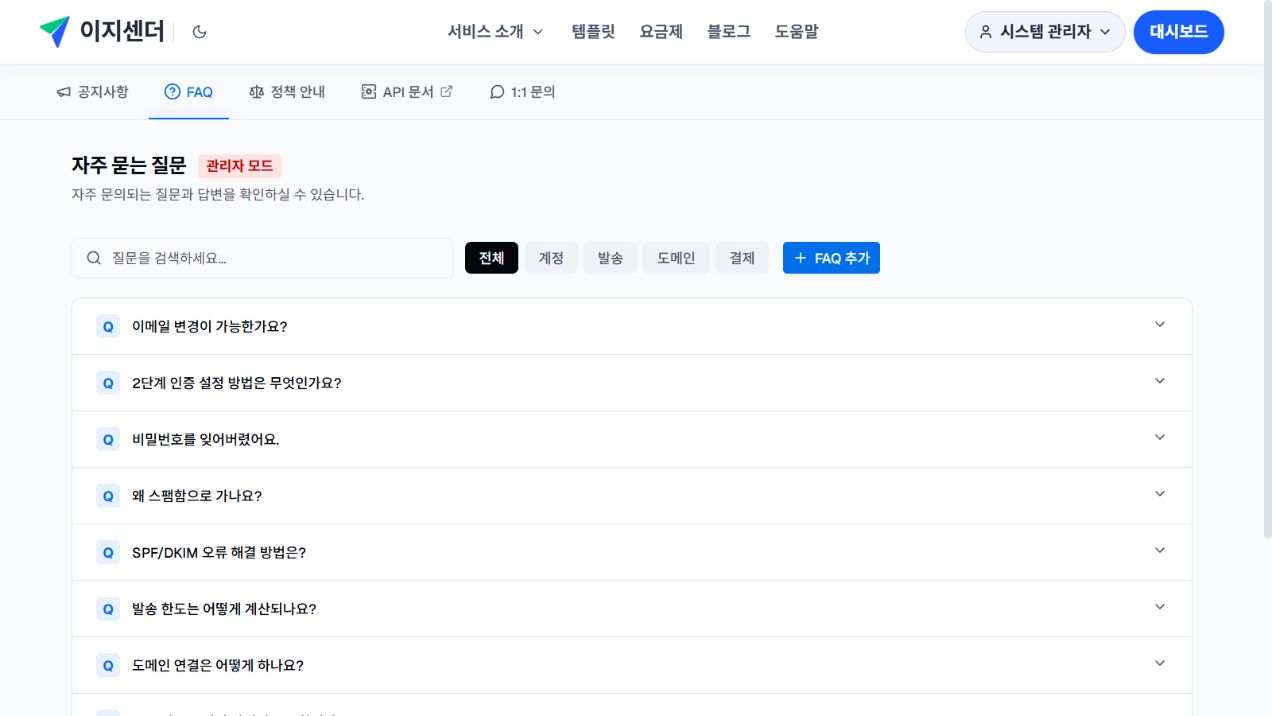Click question text 이메일 변경이 가능한가요?
Viewport: 1272px width, 716px height.
coord(209,326)
